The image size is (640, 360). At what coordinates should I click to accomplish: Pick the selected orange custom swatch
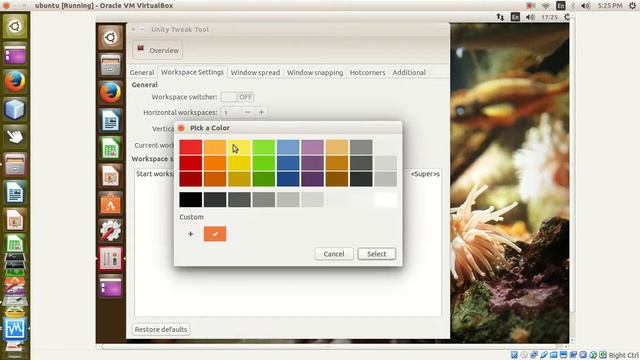pyautogui.click(x=215, y=234)
